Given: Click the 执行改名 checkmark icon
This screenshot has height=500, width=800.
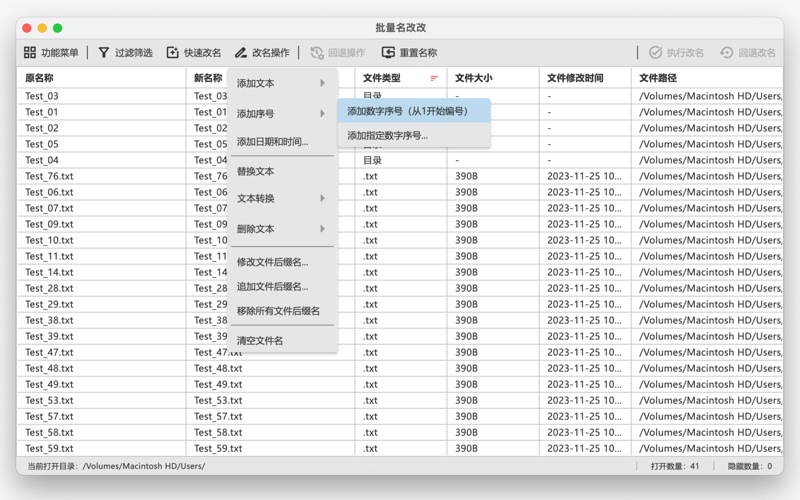Looking at the screenshot, I should point(655,53).
